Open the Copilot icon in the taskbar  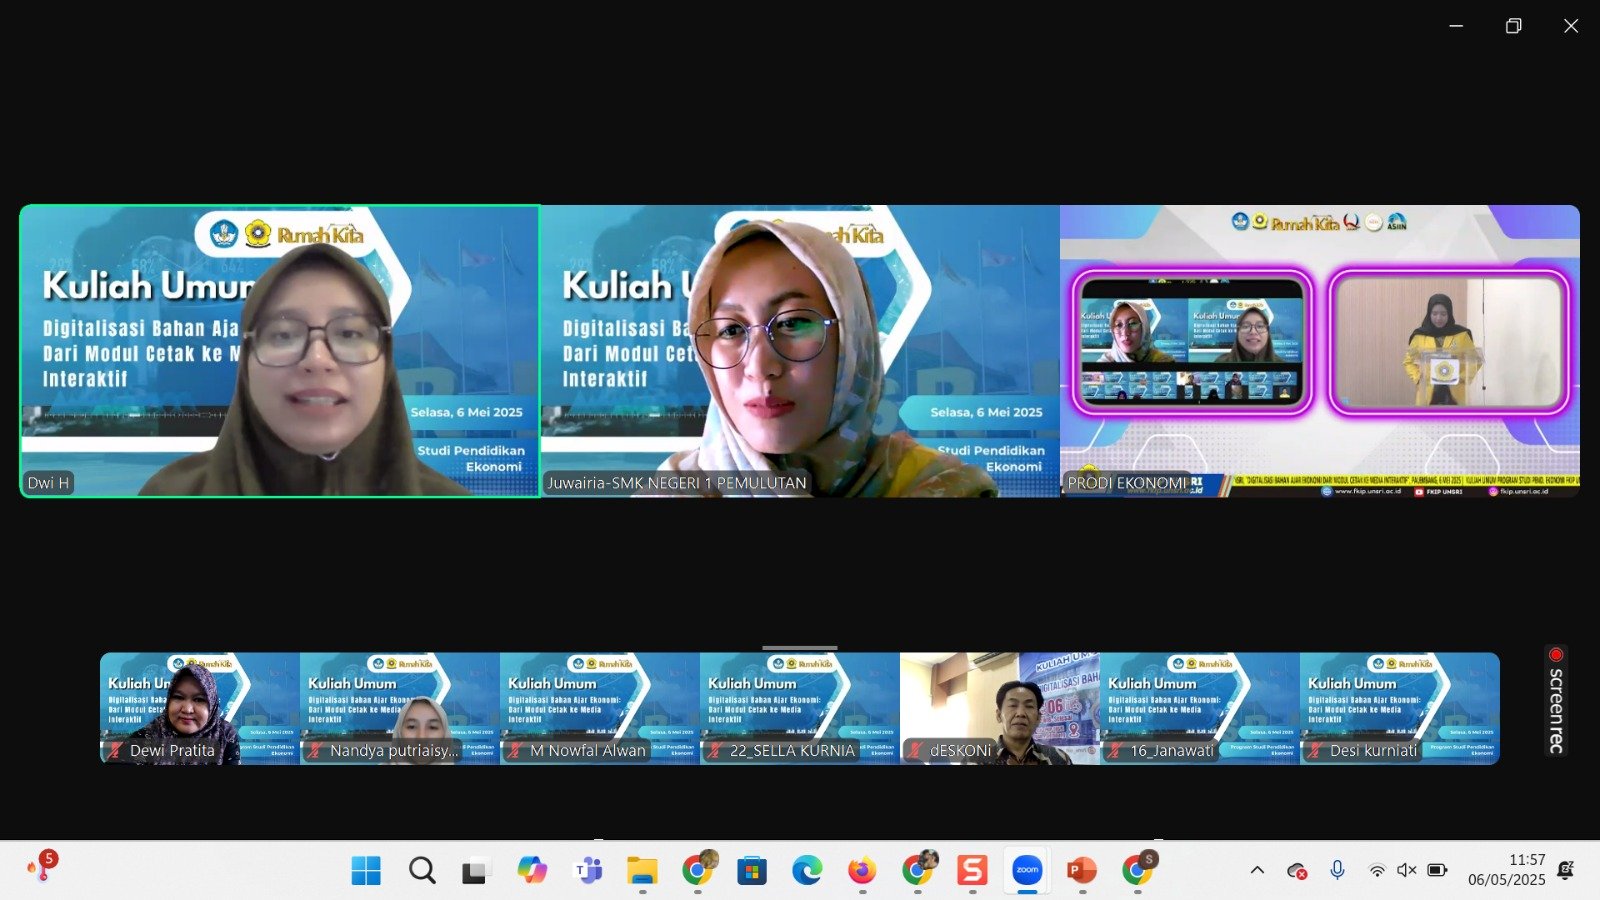click(532, 870)
